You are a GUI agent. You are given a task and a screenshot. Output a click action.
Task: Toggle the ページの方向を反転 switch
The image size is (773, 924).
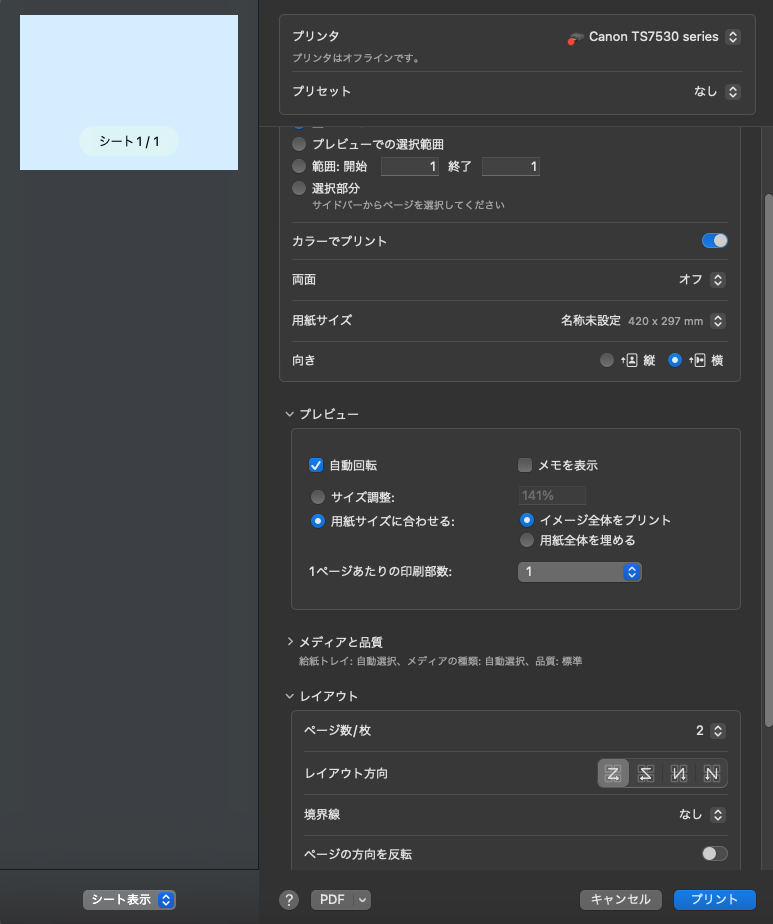[x=715, y=853]
